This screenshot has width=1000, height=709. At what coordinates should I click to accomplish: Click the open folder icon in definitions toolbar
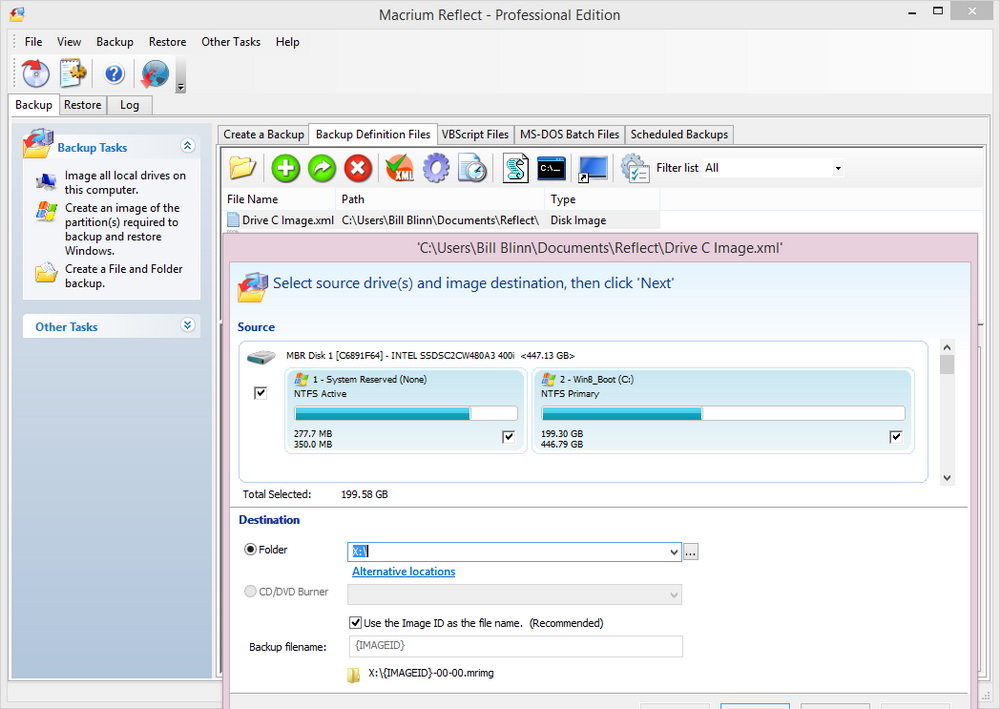coord(243,168)
